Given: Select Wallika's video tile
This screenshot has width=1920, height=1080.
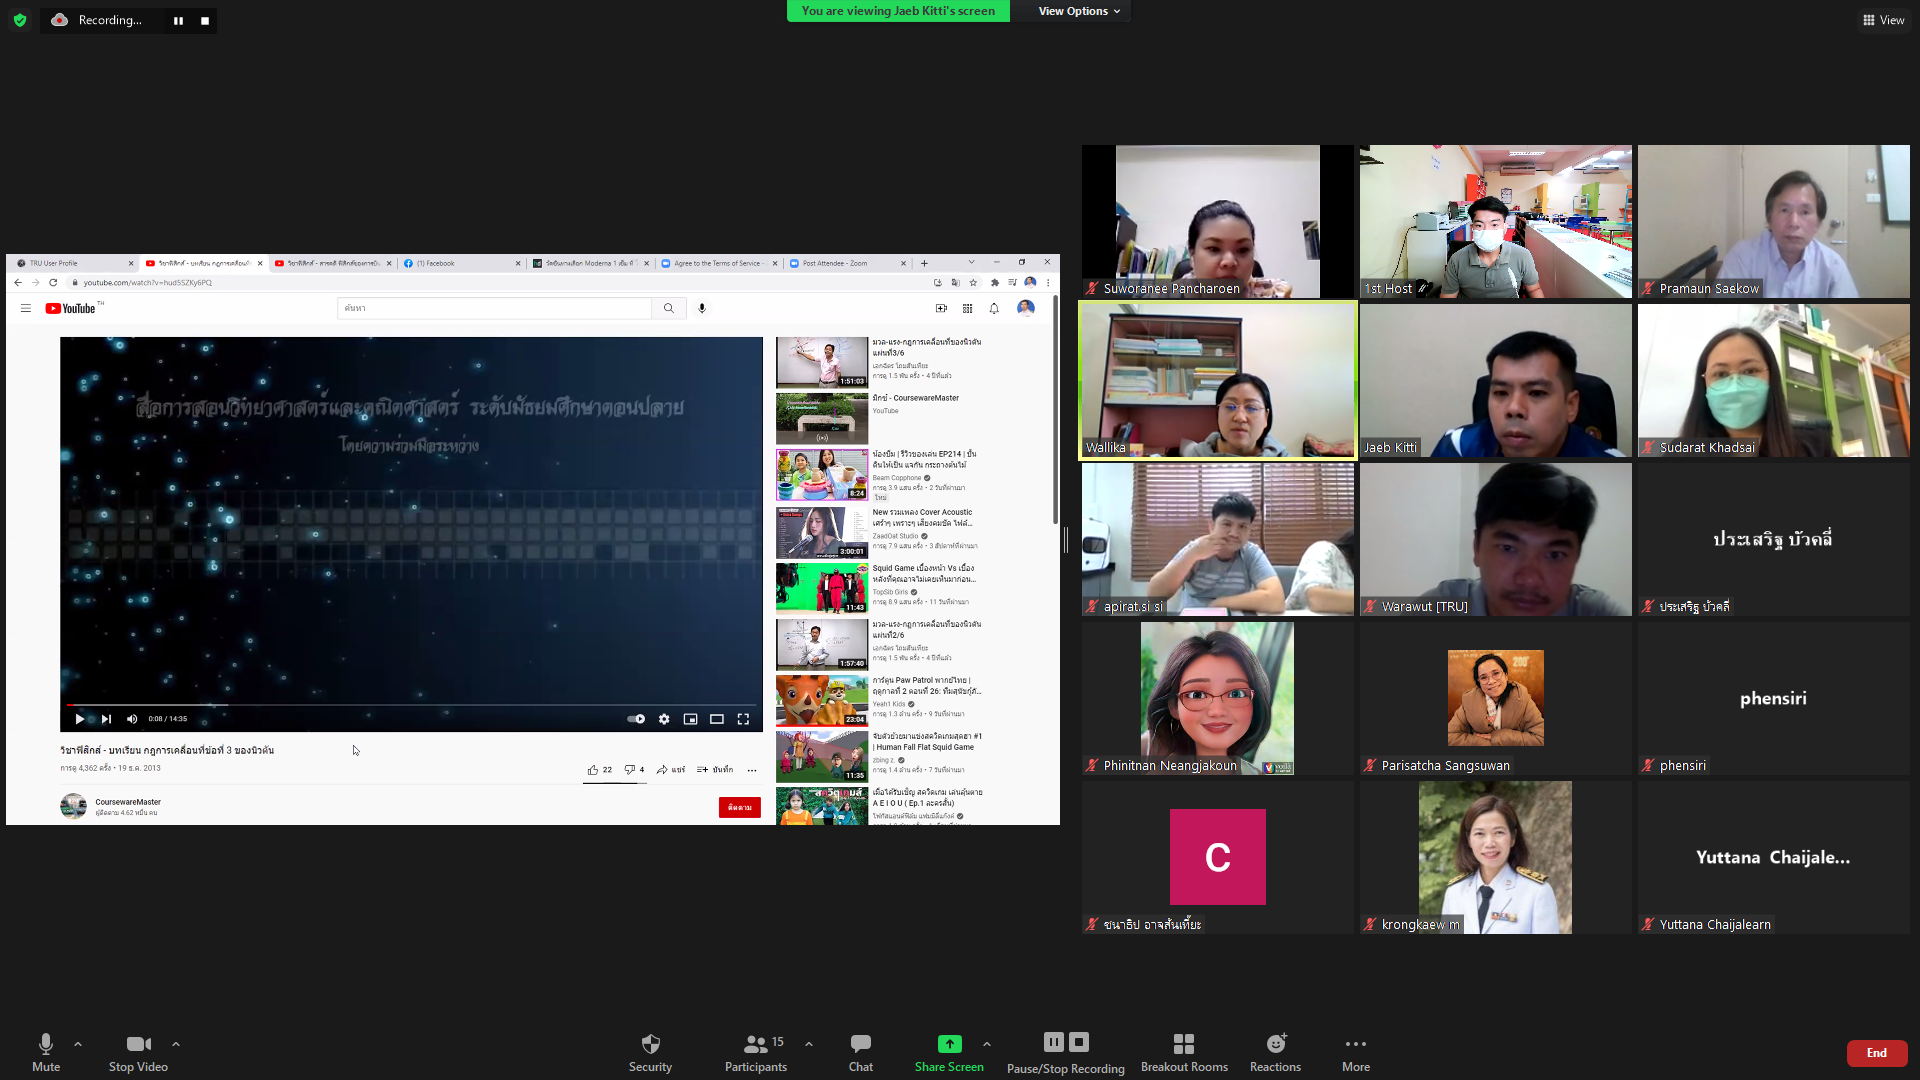Looking at the screenshot, I should (x=1217, y=381).
